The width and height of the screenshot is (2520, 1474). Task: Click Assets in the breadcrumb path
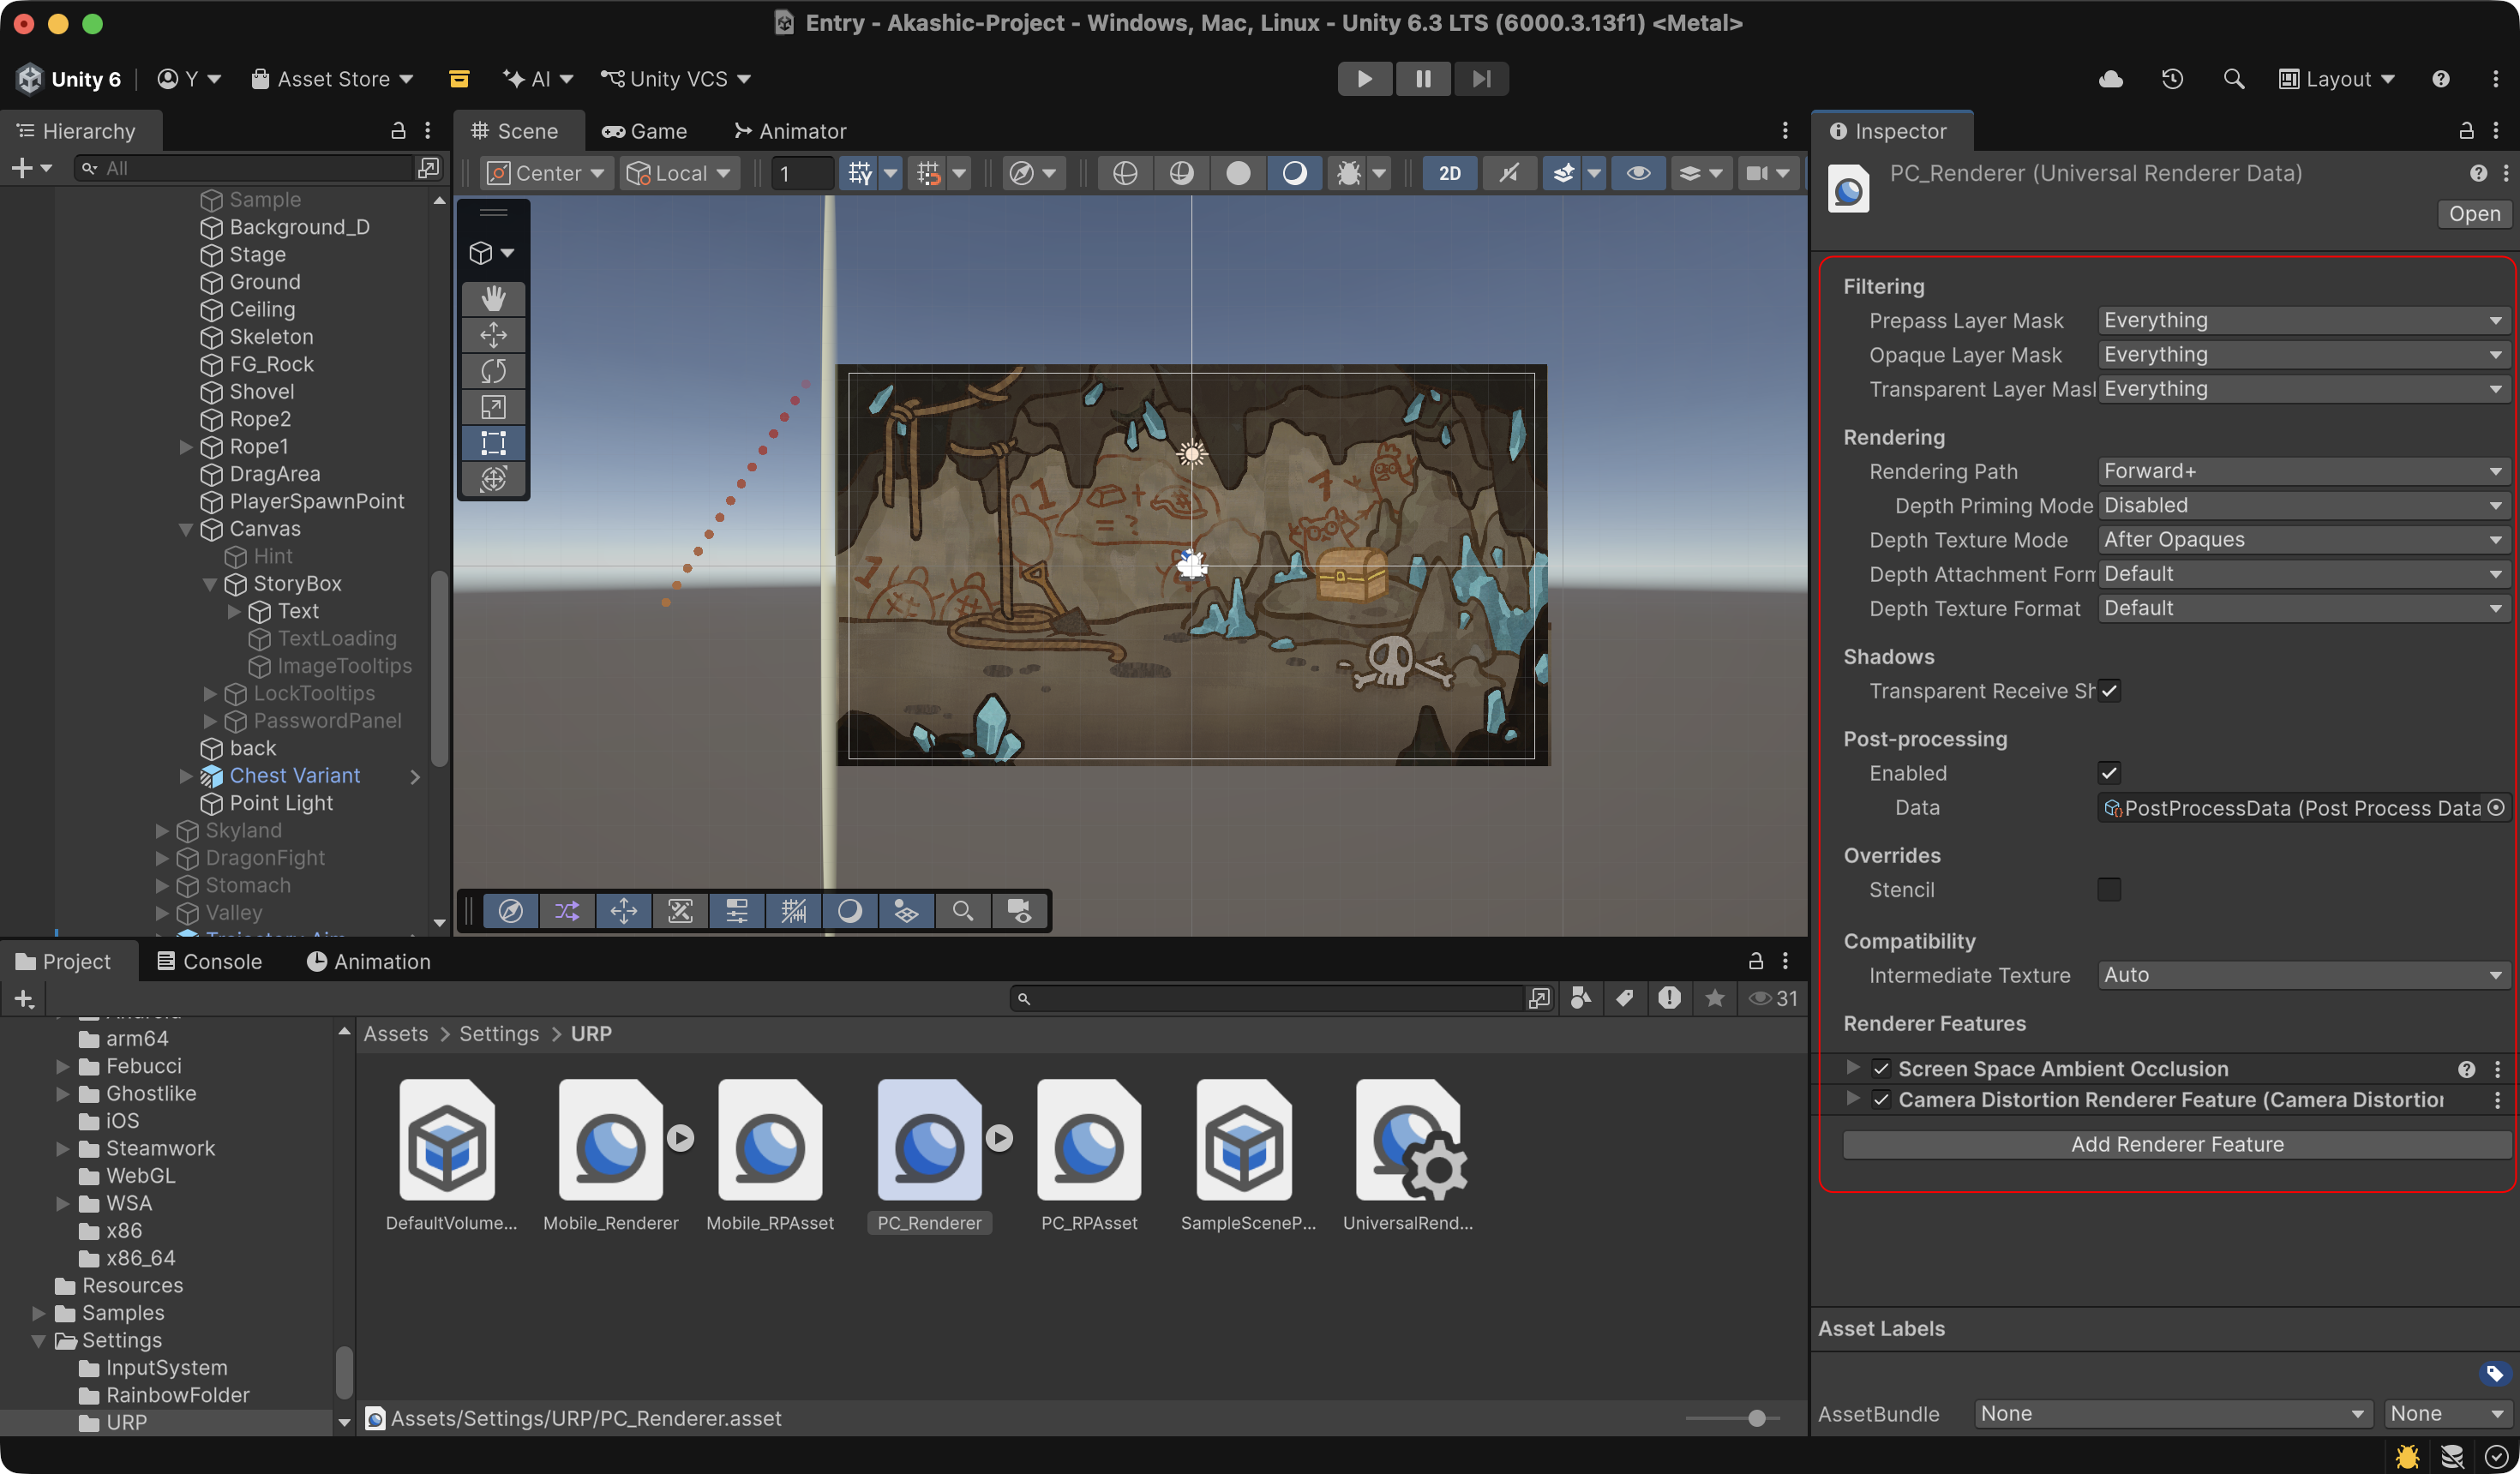(x=396, y=1034)
